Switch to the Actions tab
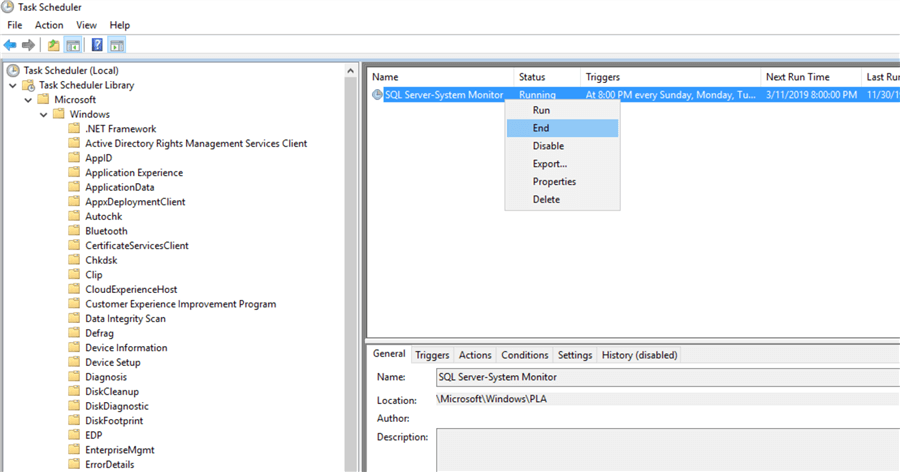 coord(475,355)
